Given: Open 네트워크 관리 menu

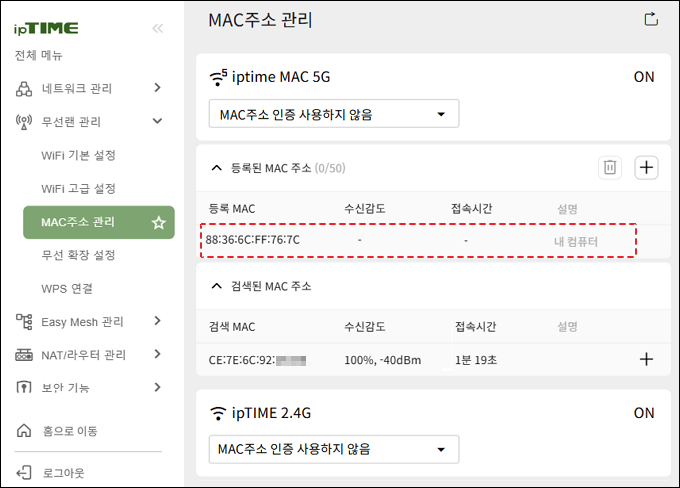Looking at the screenshot, I should [77, 88].
